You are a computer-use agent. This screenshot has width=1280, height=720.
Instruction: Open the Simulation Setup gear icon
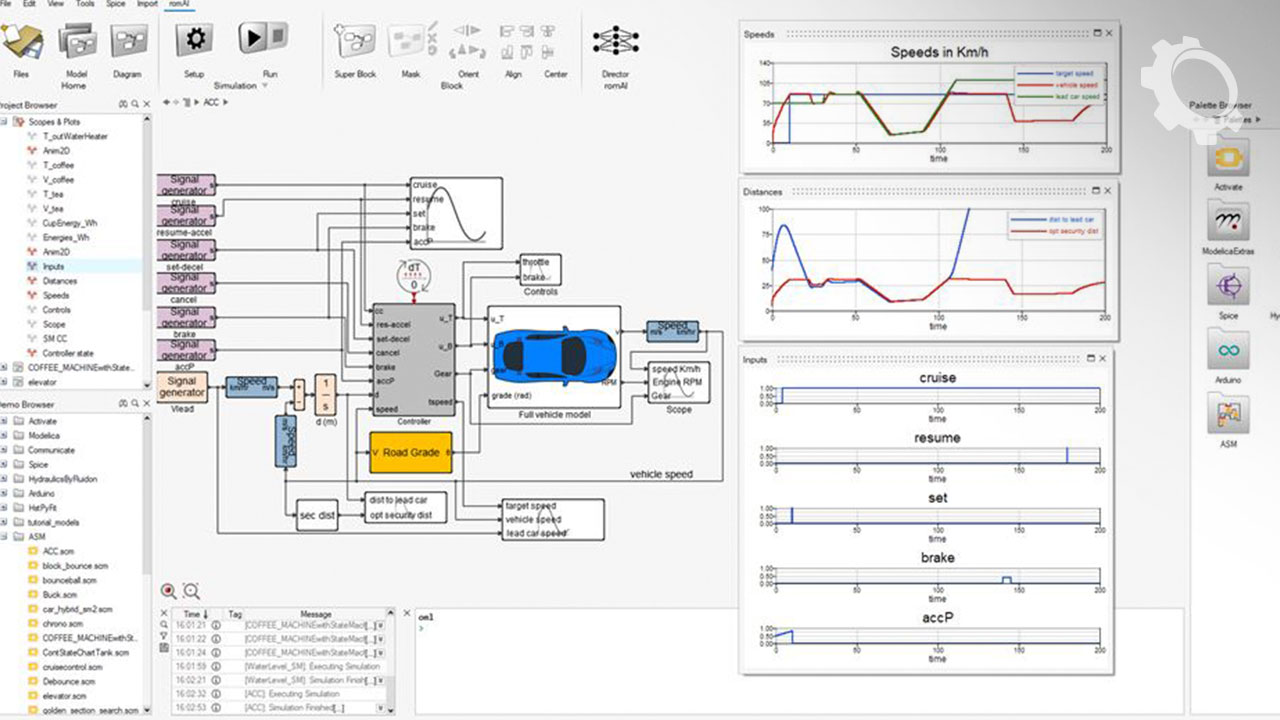tap(194, 40)
